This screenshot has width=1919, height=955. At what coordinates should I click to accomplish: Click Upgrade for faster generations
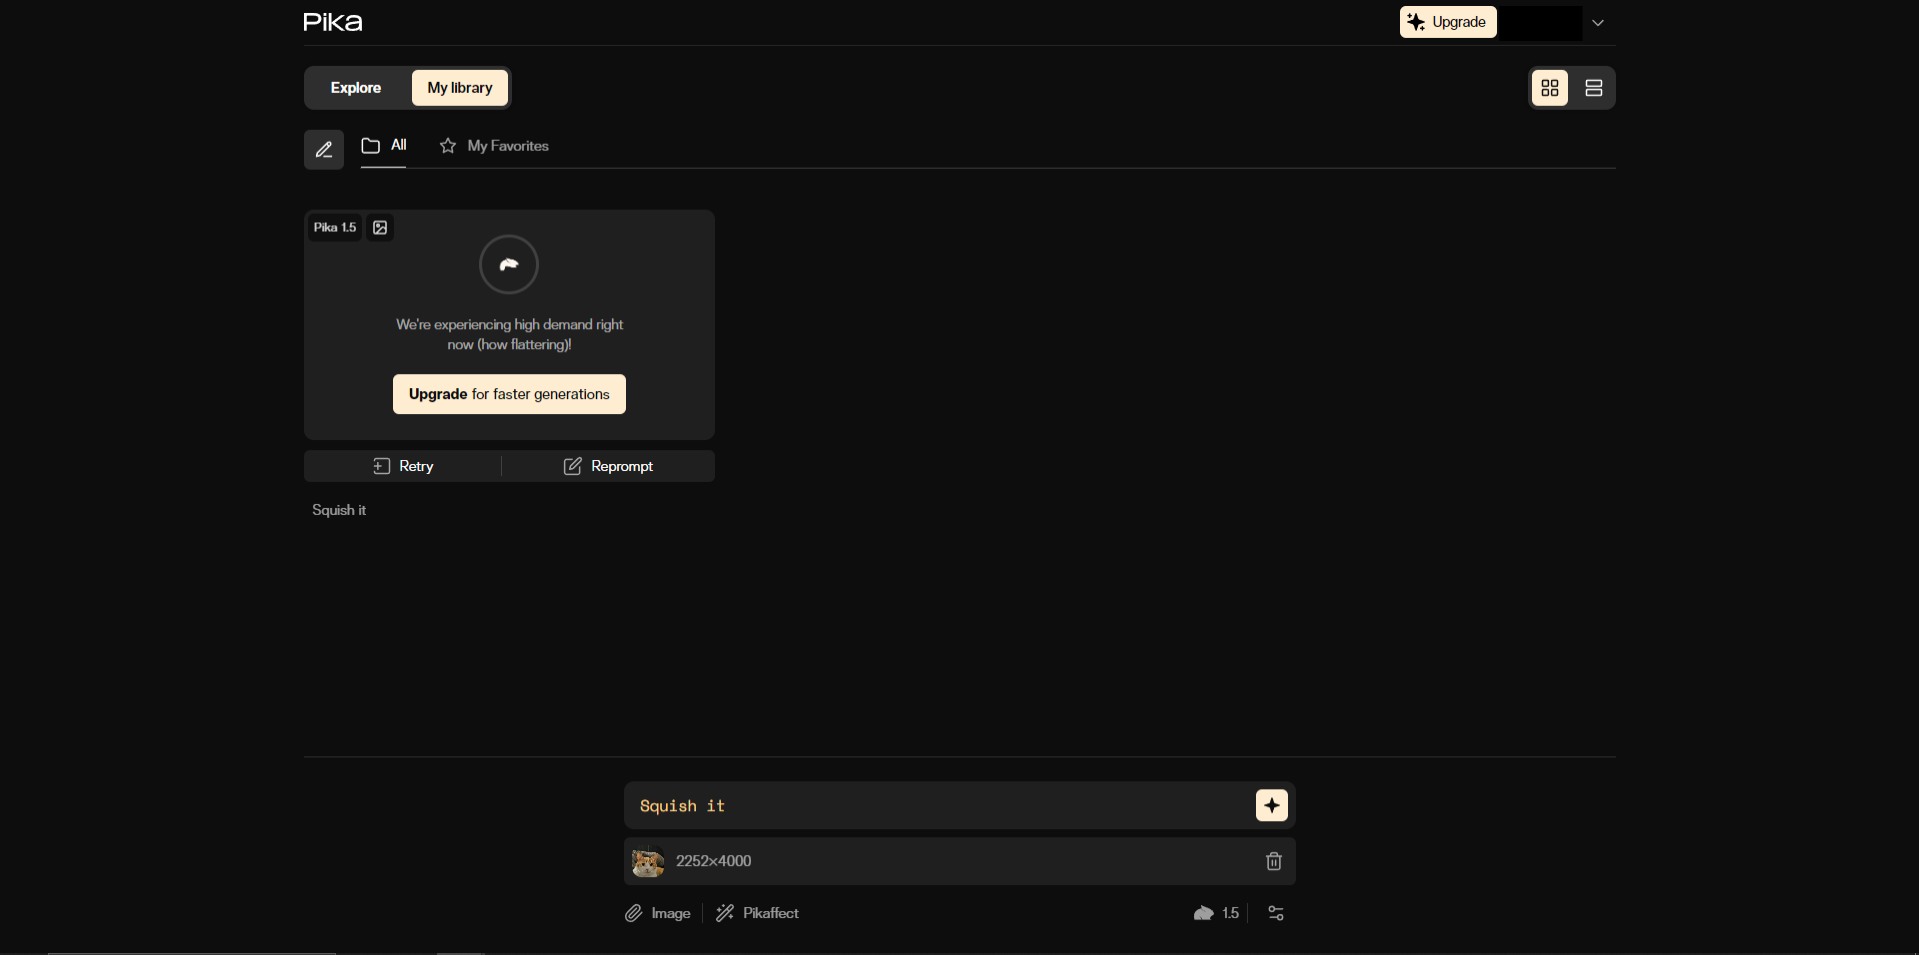tap(509, 394)
